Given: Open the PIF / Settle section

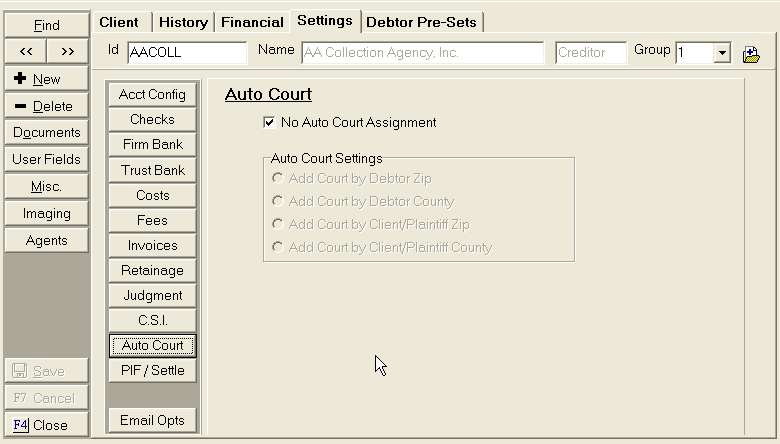Looking at the screenshot, I should click(153, 370).
